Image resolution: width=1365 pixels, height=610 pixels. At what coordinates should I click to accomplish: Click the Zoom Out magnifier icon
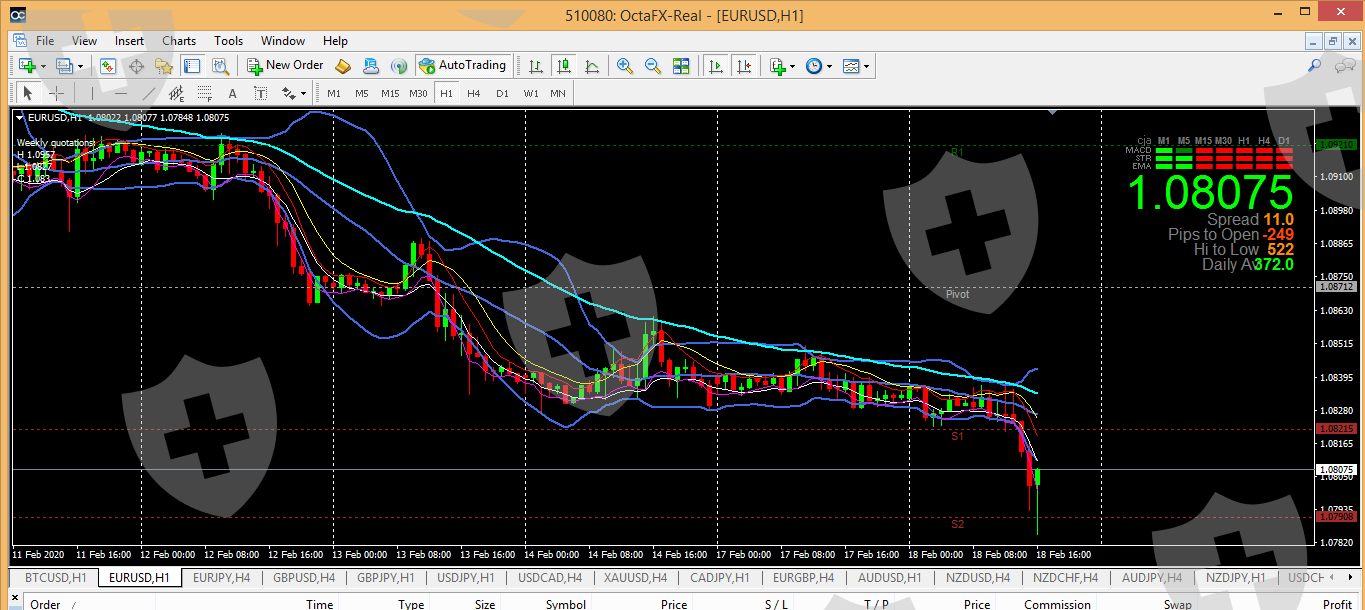click(653, 66)
